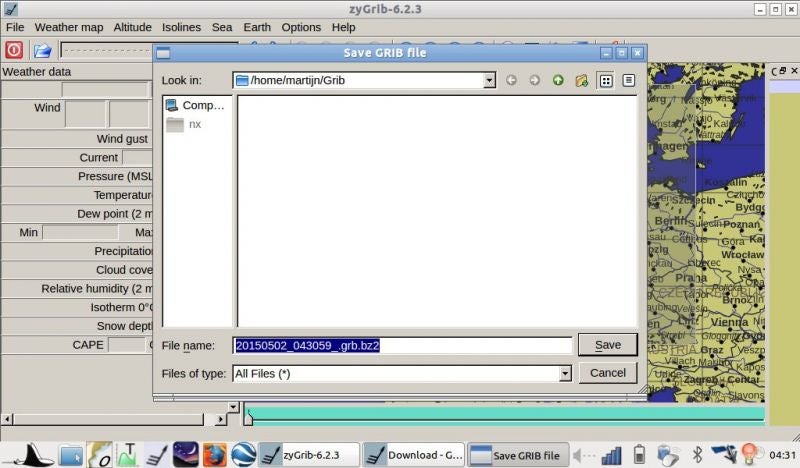Click the network signal bars tray icon
Viewport: 800px width, 468px height.
(611, 456)
